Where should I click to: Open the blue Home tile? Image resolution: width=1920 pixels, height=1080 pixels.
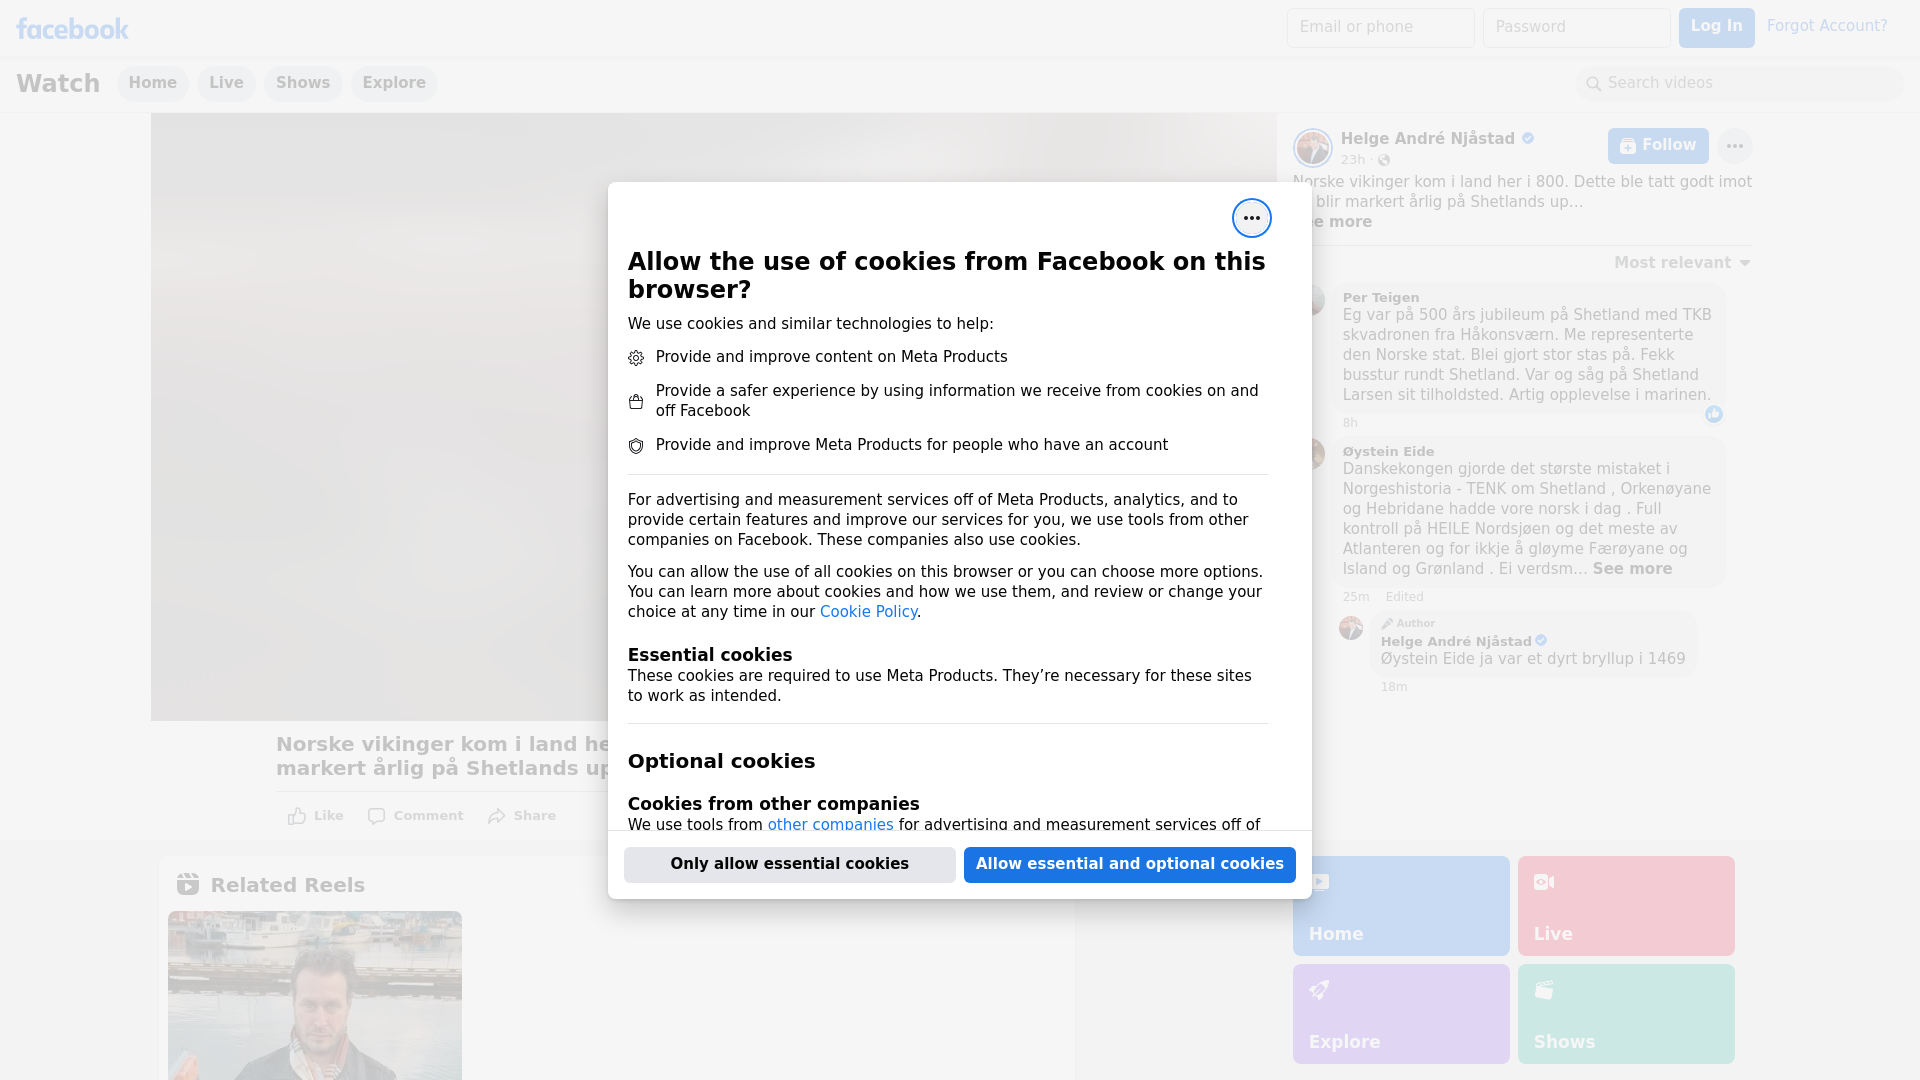click(x=1400, y=906)
